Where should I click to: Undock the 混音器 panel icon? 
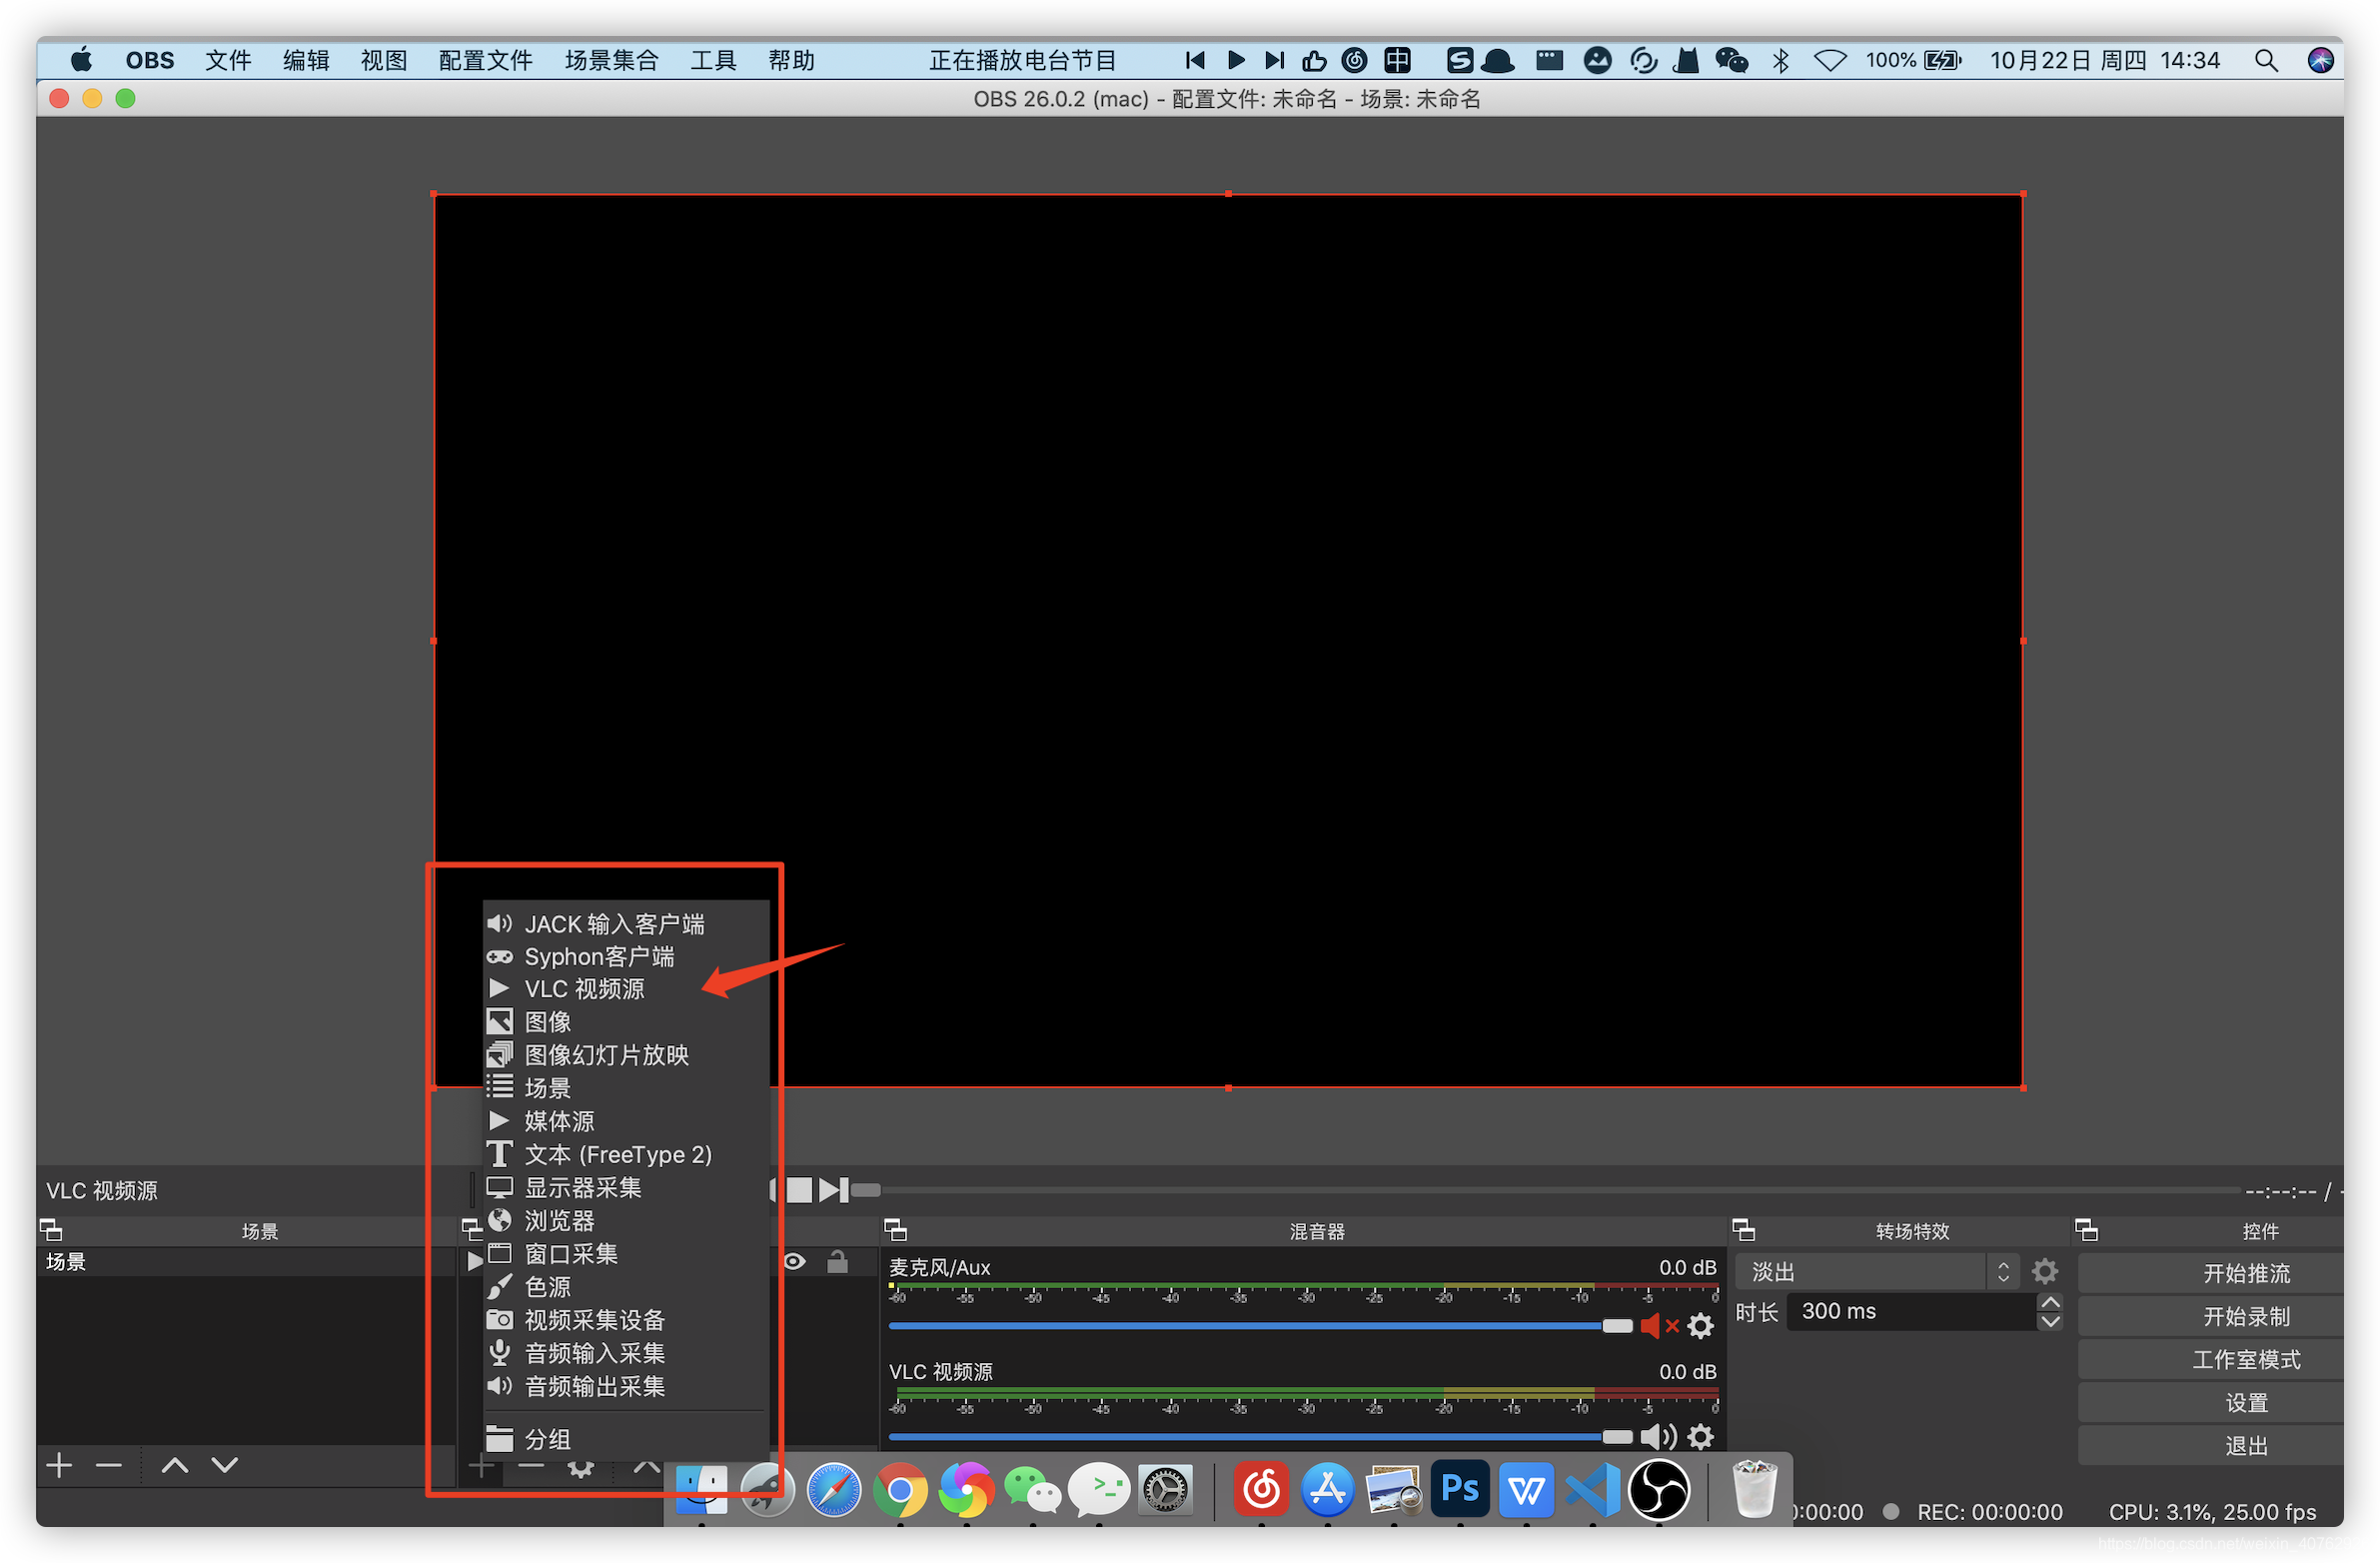[895, 1230]
